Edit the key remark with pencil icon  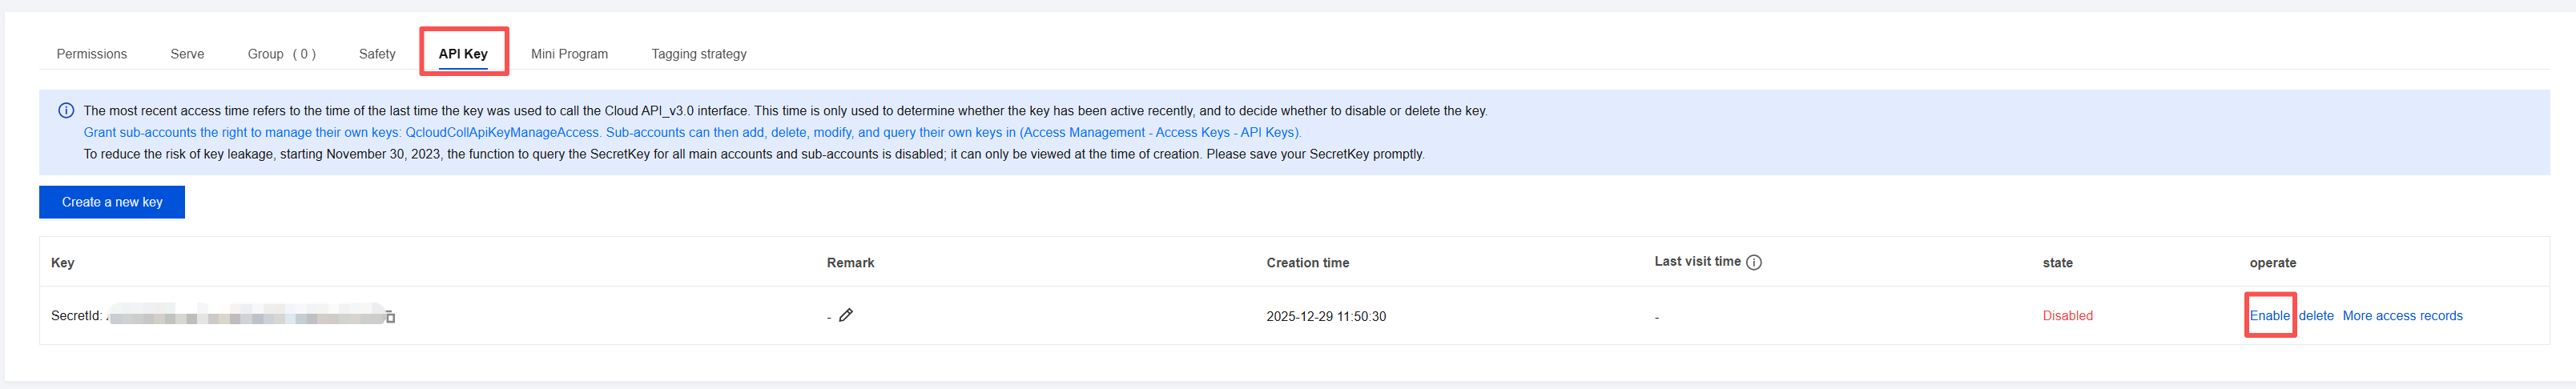[x=846, y=315]
